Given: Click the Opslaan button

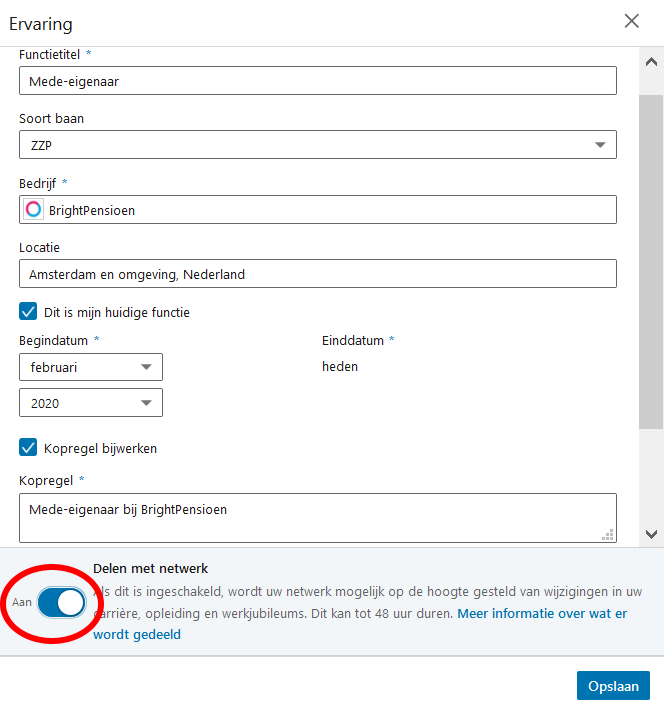Looking at the screenshot, I should coord(613,685).
